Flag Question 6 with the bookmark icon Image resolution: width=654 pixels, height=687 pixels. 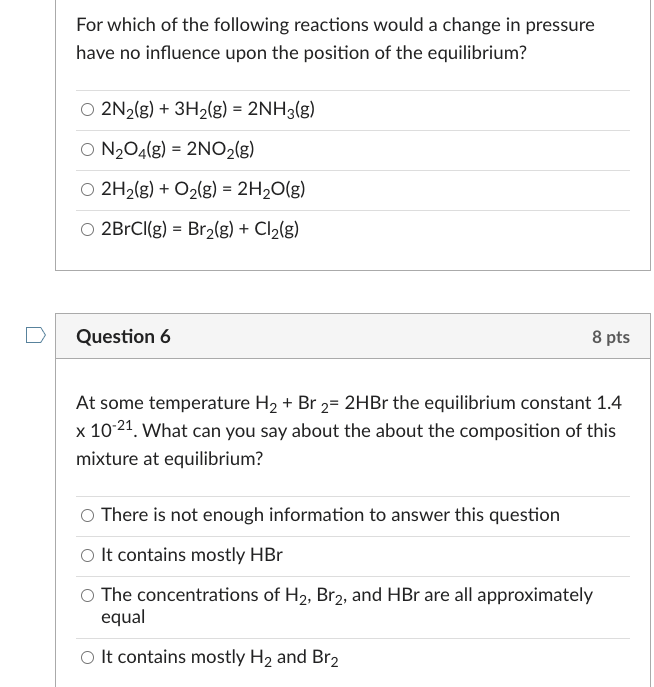pos(35,335)
